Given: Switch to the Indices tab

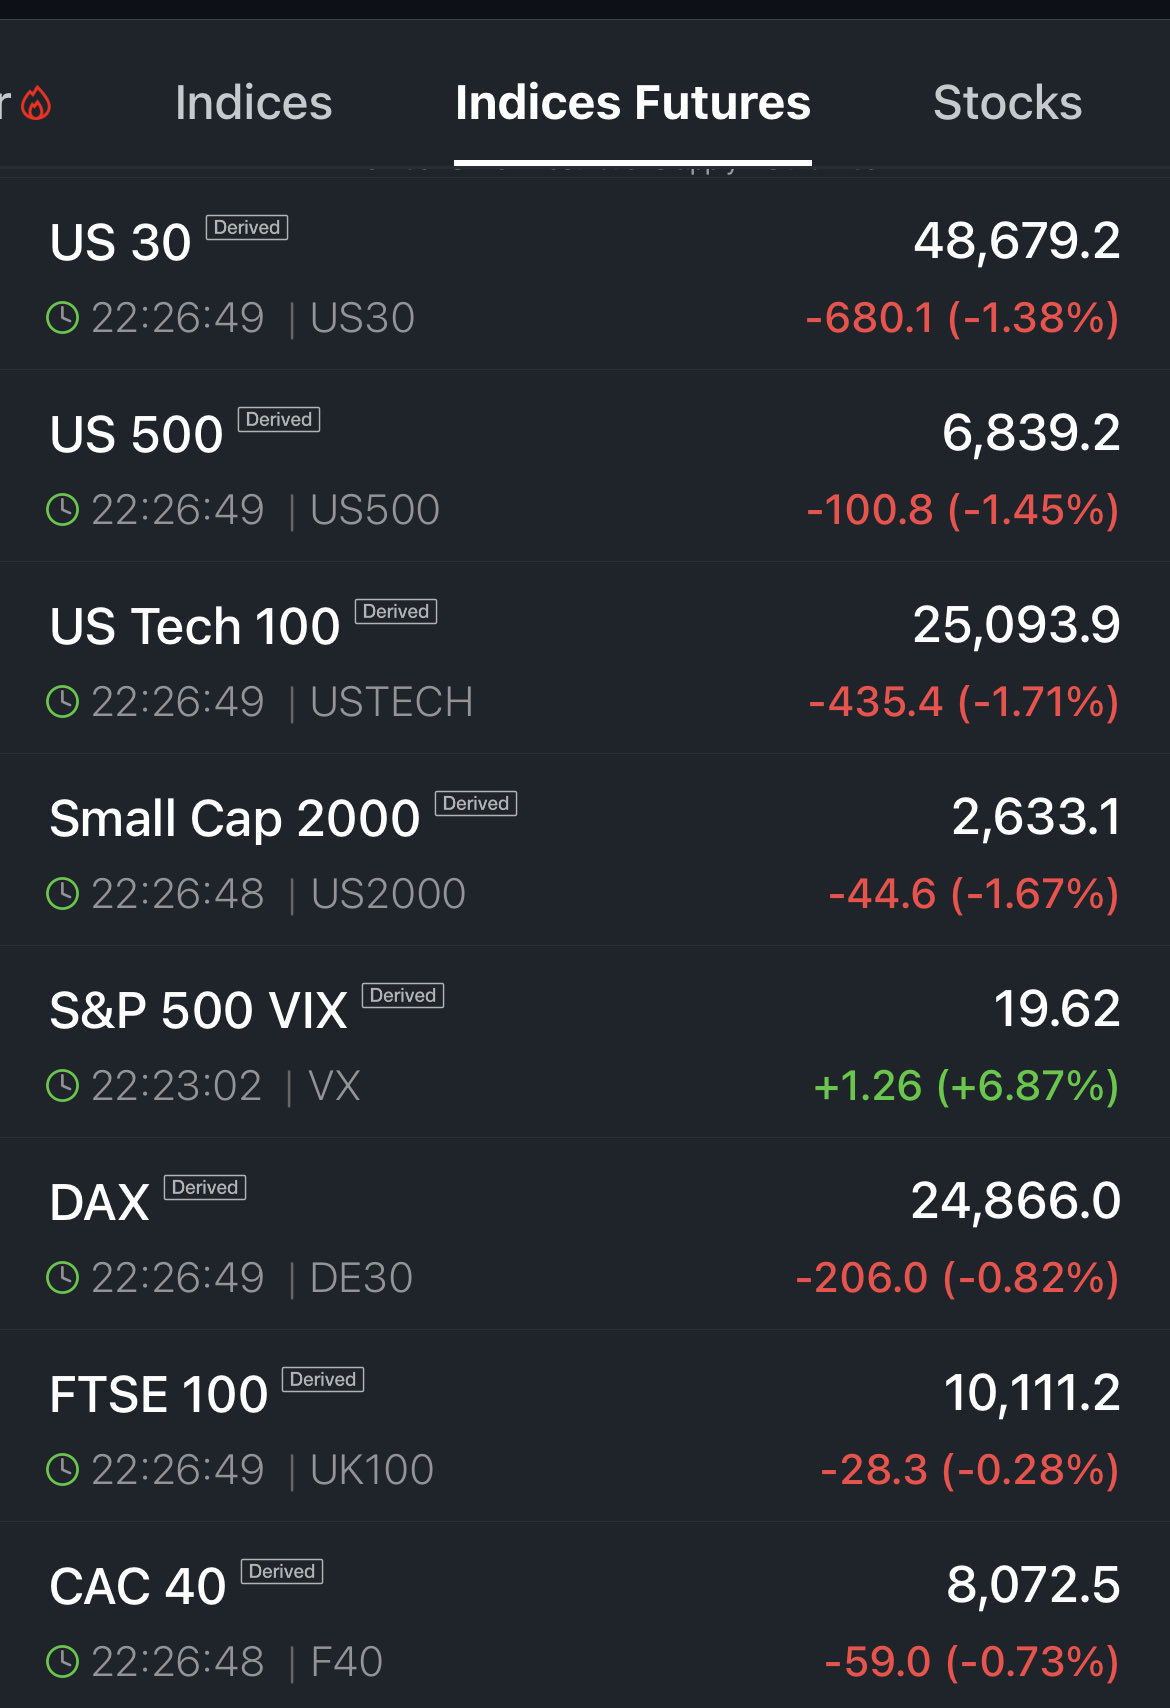Looking at the screenshot, I should click(x=253, y=103).
